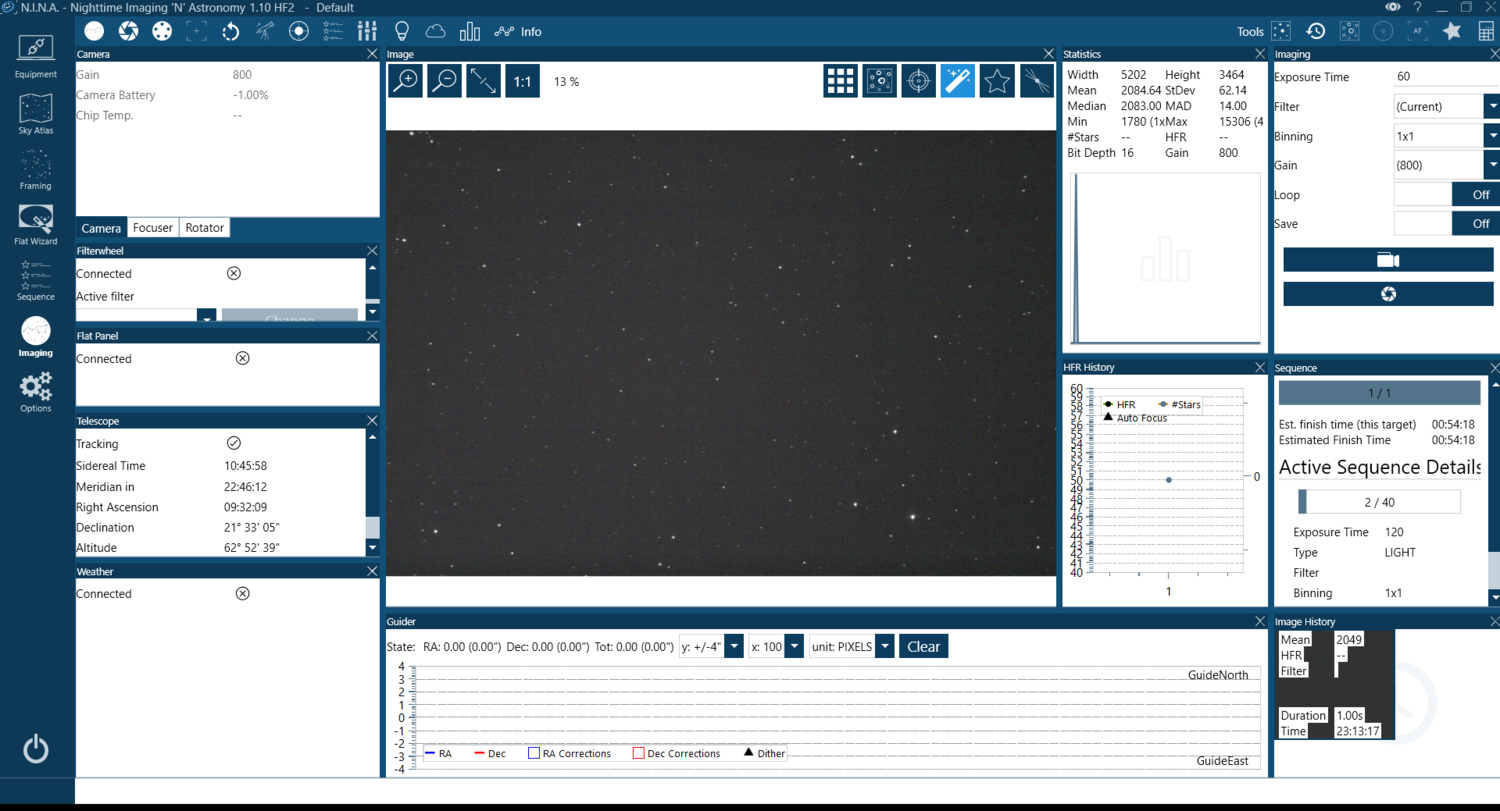Screen dimensions: 1500x811
Task: Switch to the Focuser tab
Action: [152, 228]
